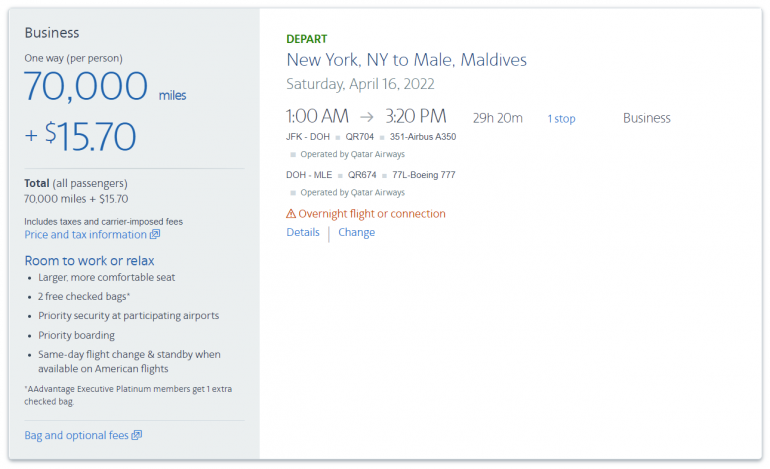Click the orange overnight warning triangle icon
Viewport: 770px width, 469px height.
click(291, 214)
